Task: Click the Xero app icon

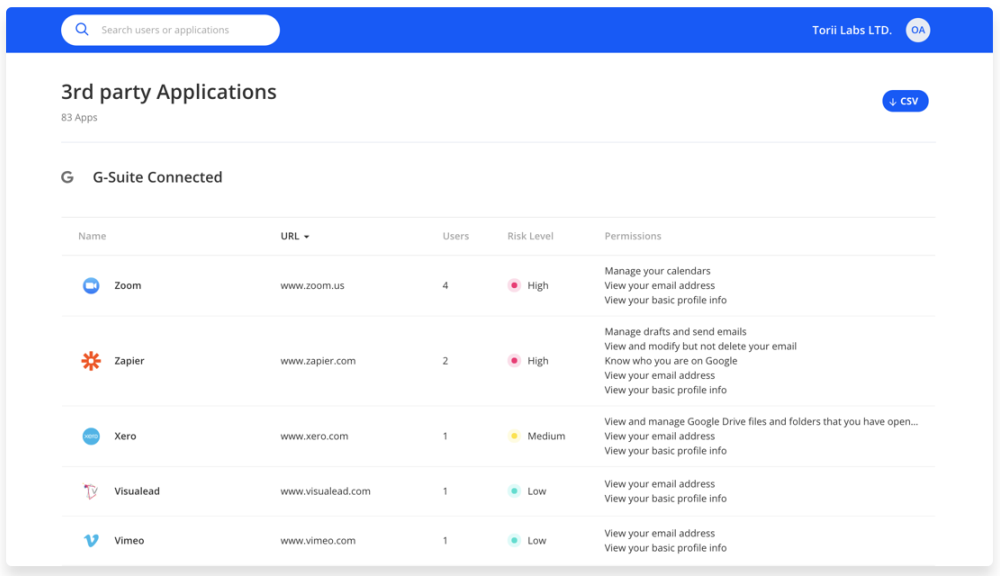Action: pos(91,436)
